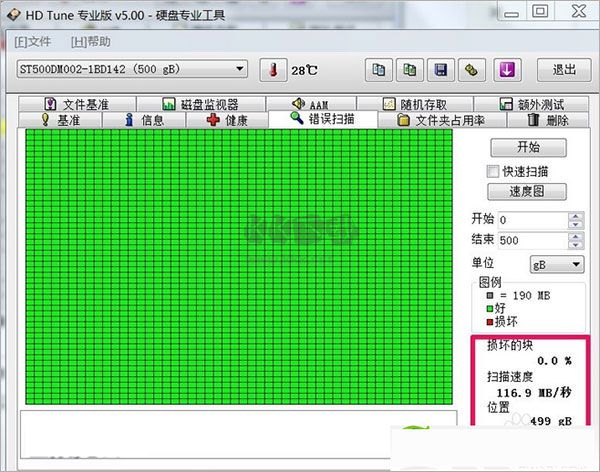Click the 图例 legend heading
The image size is (600, 472).
point(490,282)
